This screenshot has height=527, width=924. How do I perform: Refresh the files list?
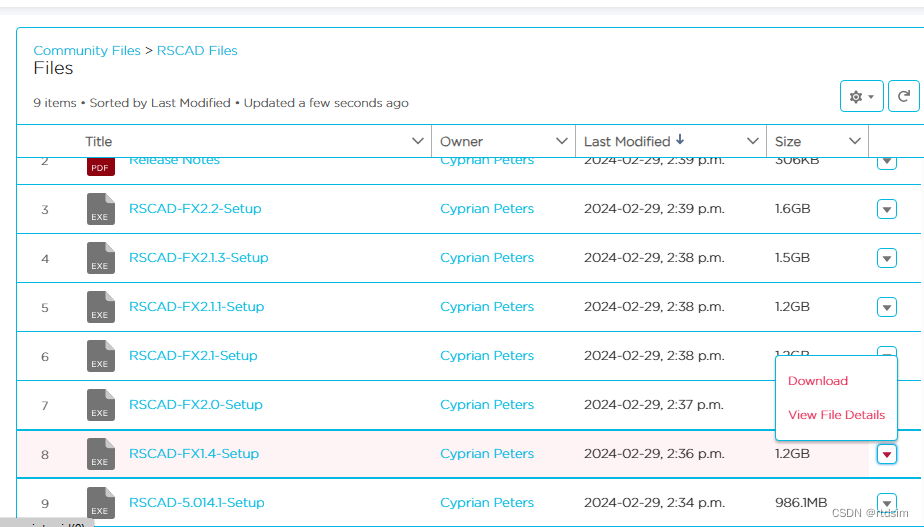point(903,96)
